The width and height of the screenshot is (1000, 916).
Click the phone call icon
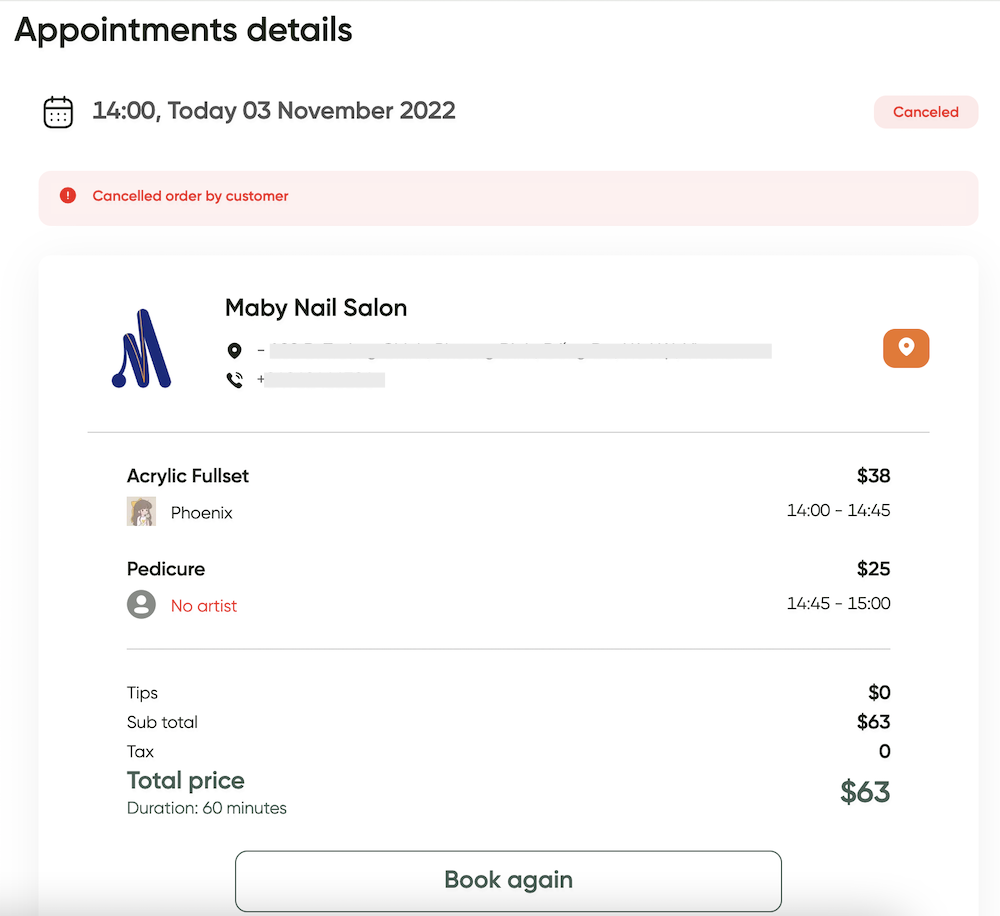point(235,380)
